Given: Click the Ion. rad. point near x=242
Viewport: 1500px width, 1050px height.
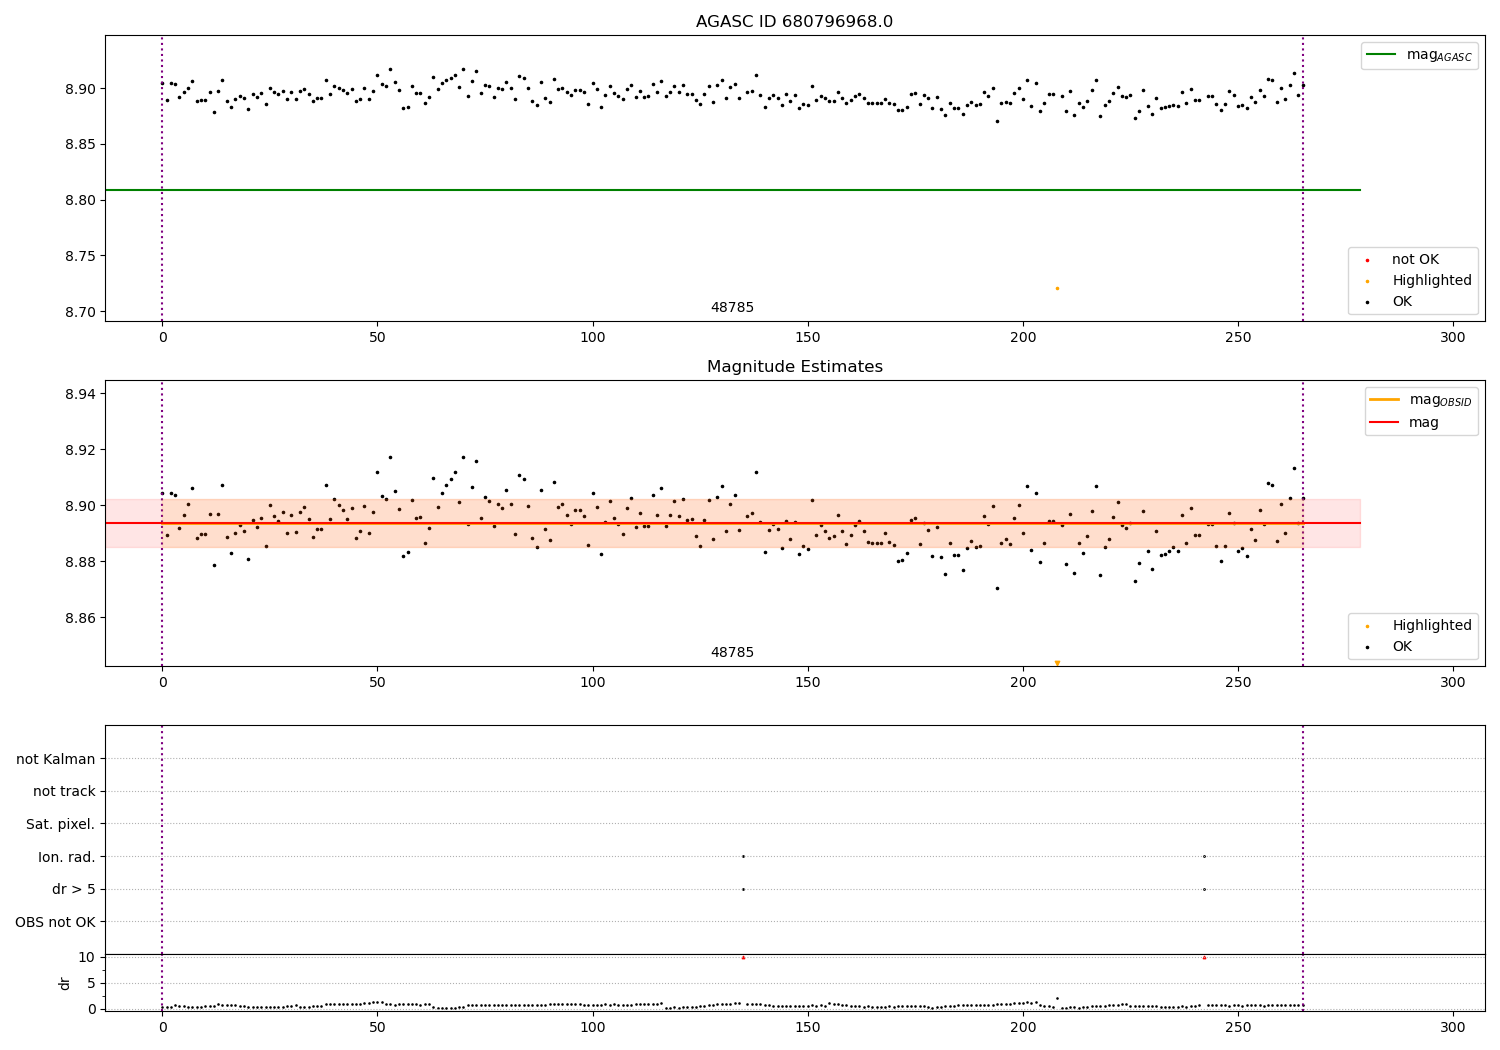Looking at the screenshot, I should pos(1204,856).
